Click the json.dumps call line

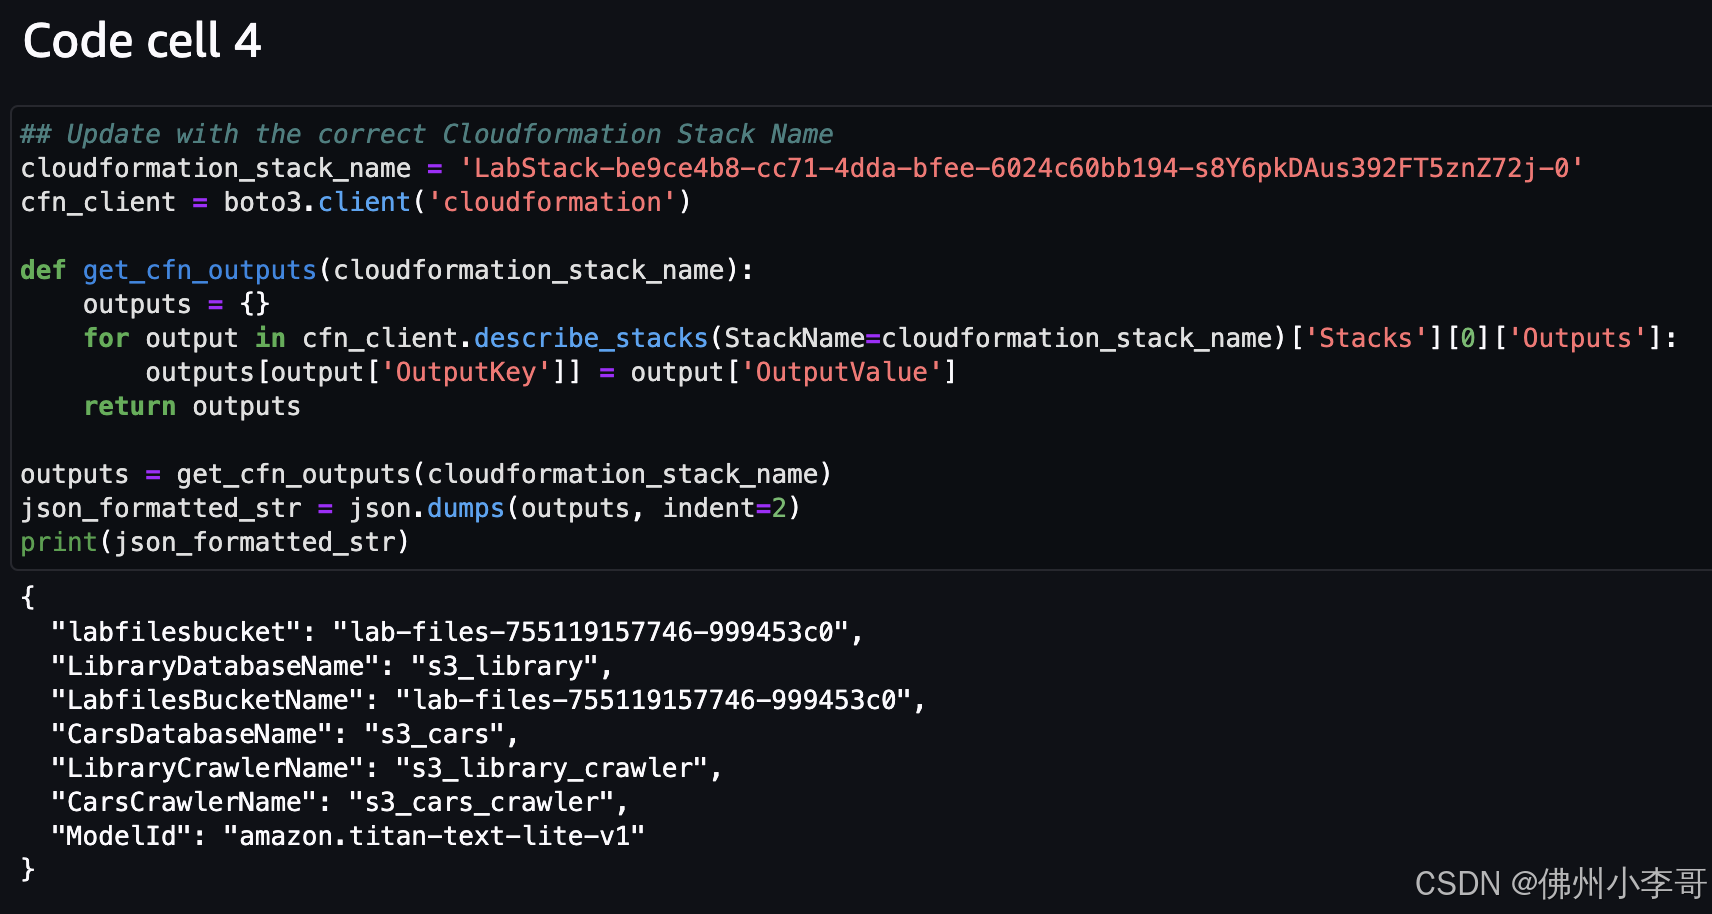pos(411,508)
